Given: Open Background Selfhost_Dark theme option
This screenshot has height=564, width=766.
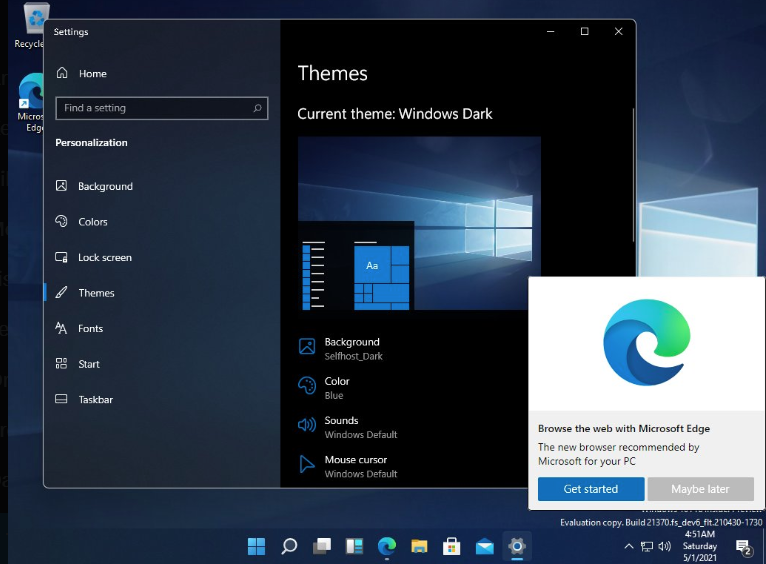Looking at the screenshot, I should 352,348.
